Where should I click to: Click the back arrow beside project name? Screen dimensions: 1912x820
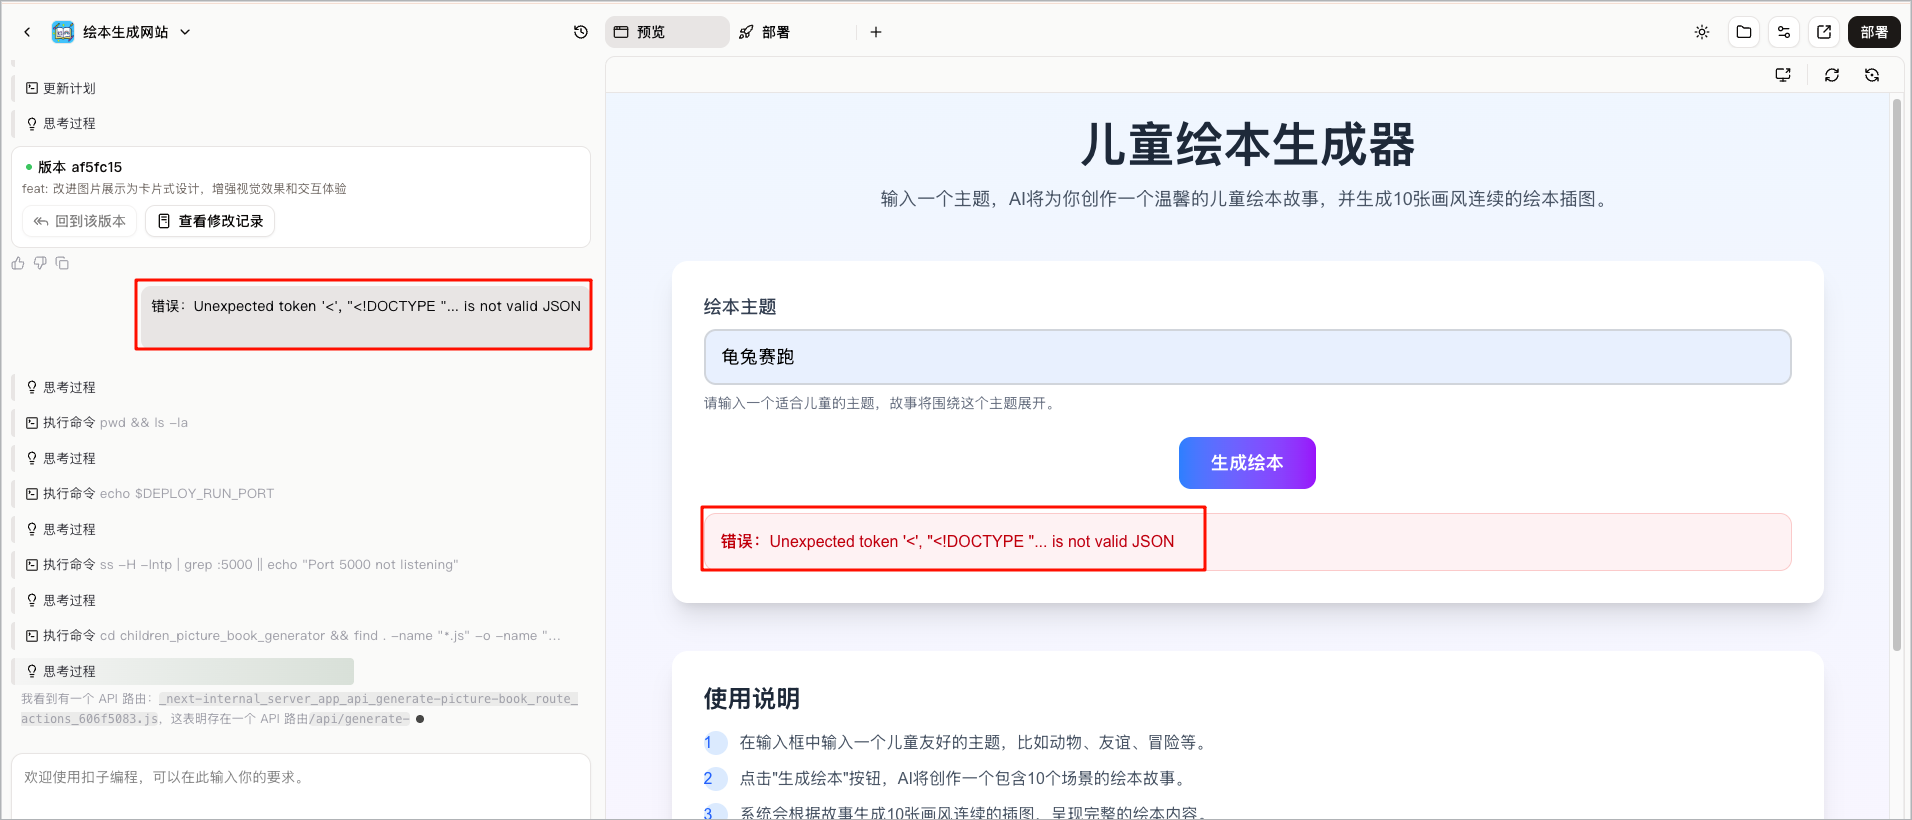27,32
